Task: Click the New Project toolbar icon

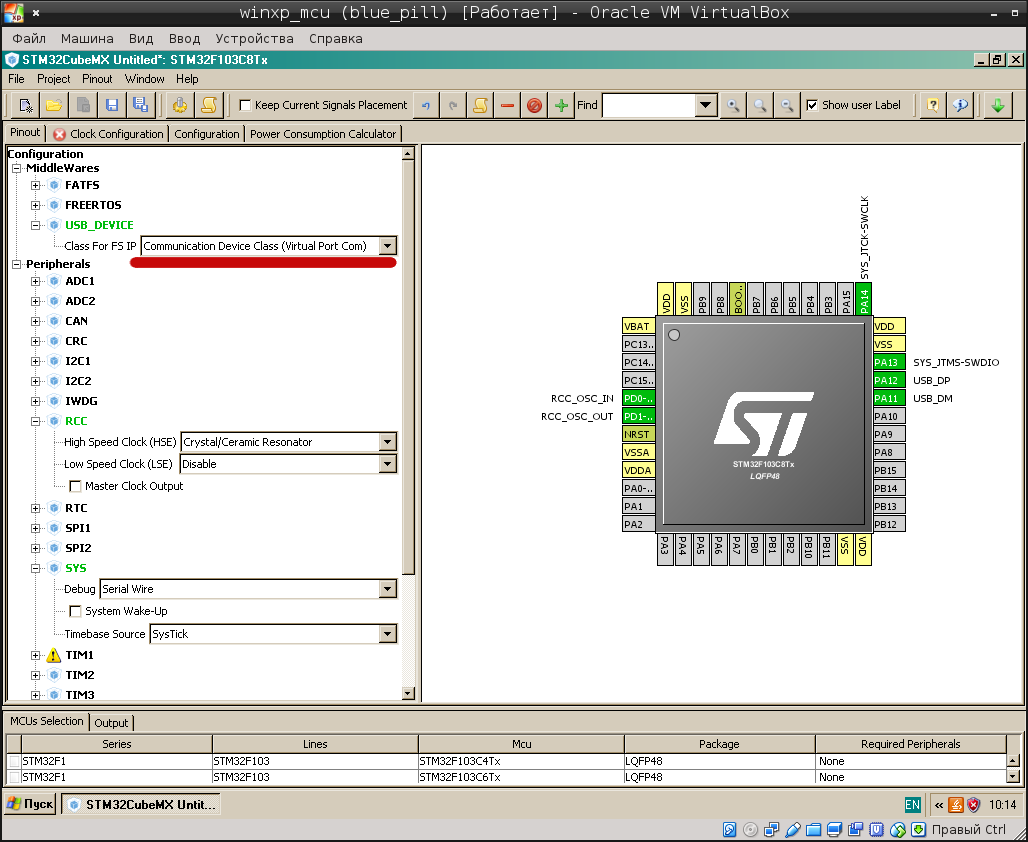Action: pyautogui.click(x=26, y=105)
